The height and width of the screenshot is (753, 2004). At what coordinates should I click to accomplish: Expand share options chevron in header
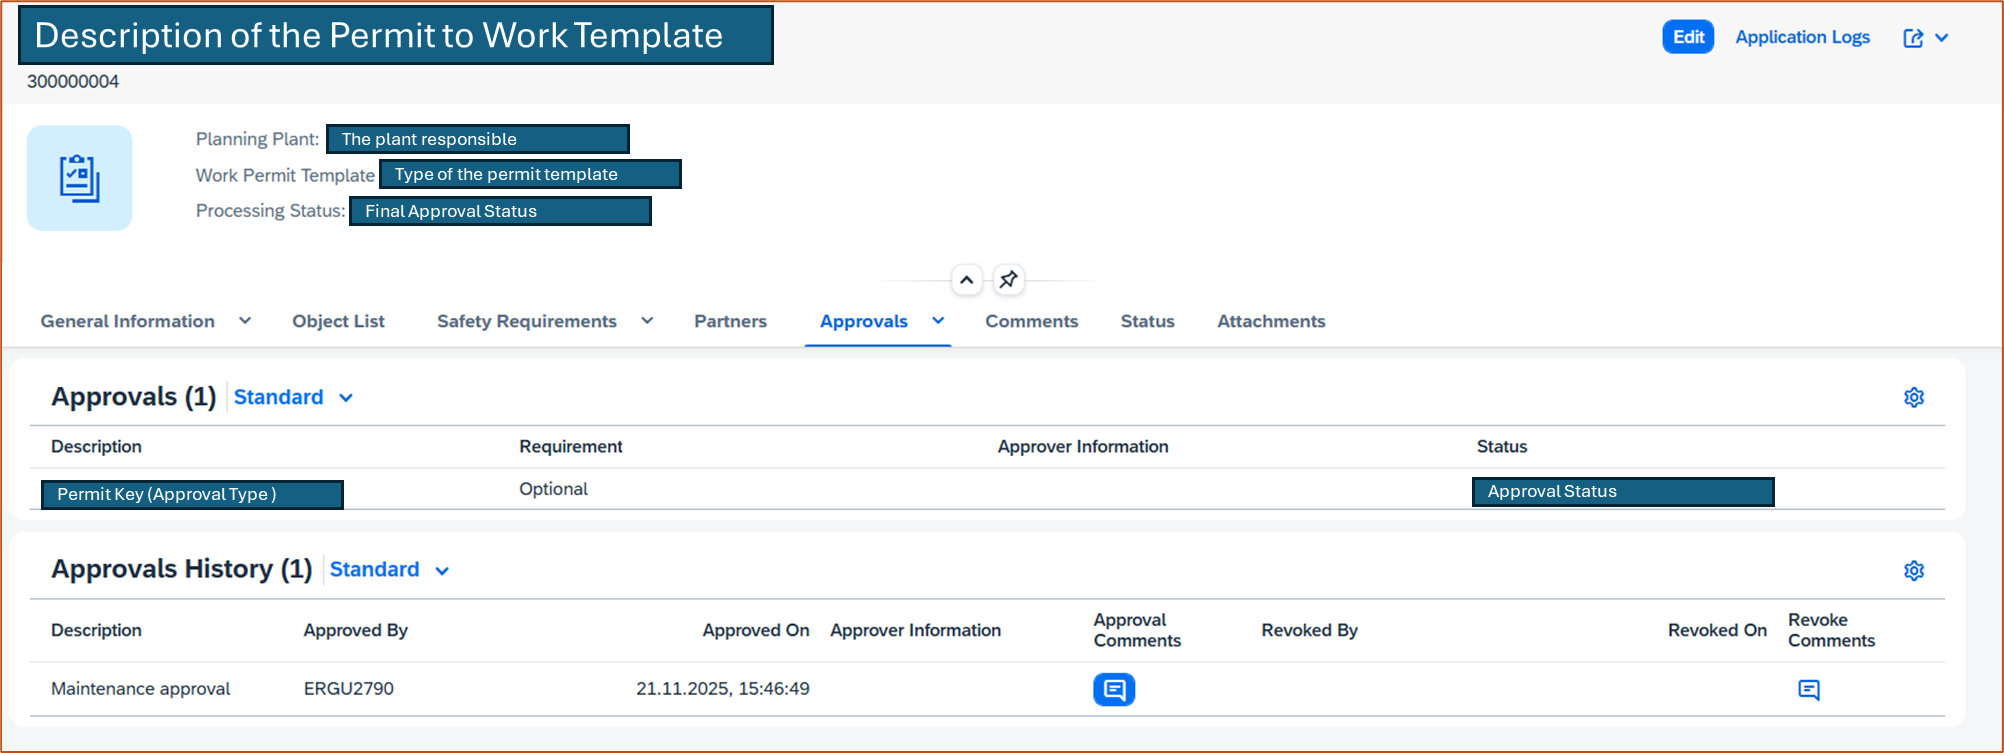pyautogui.click(x=1941, y=38)
